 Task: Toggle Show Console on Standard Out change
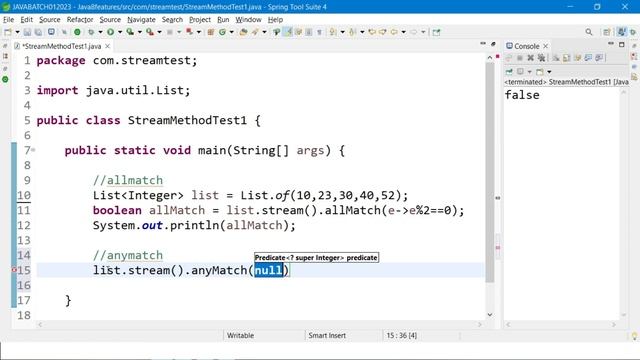point(588,58)
